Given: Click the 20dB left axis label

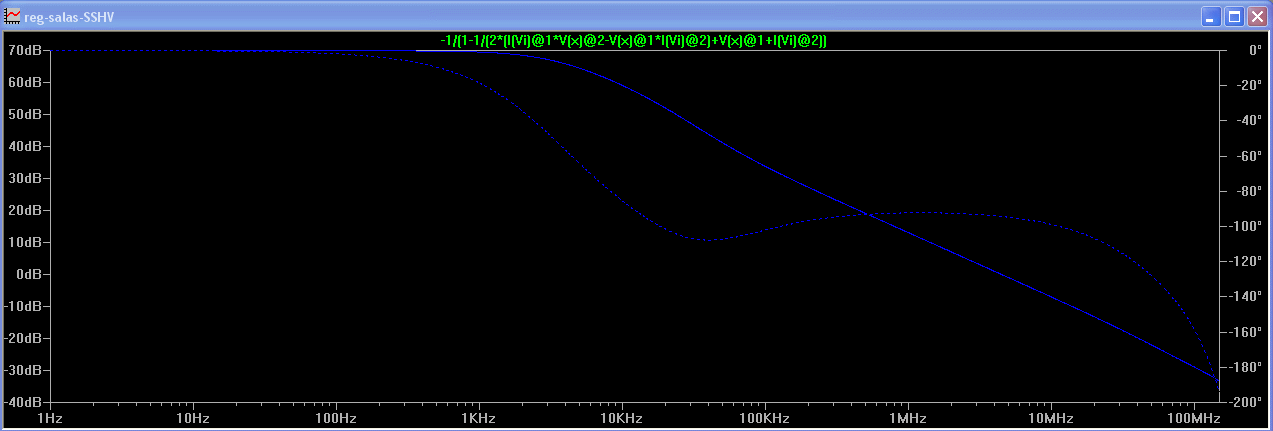Looking at the screenshot, I should (x=26, y=210).
